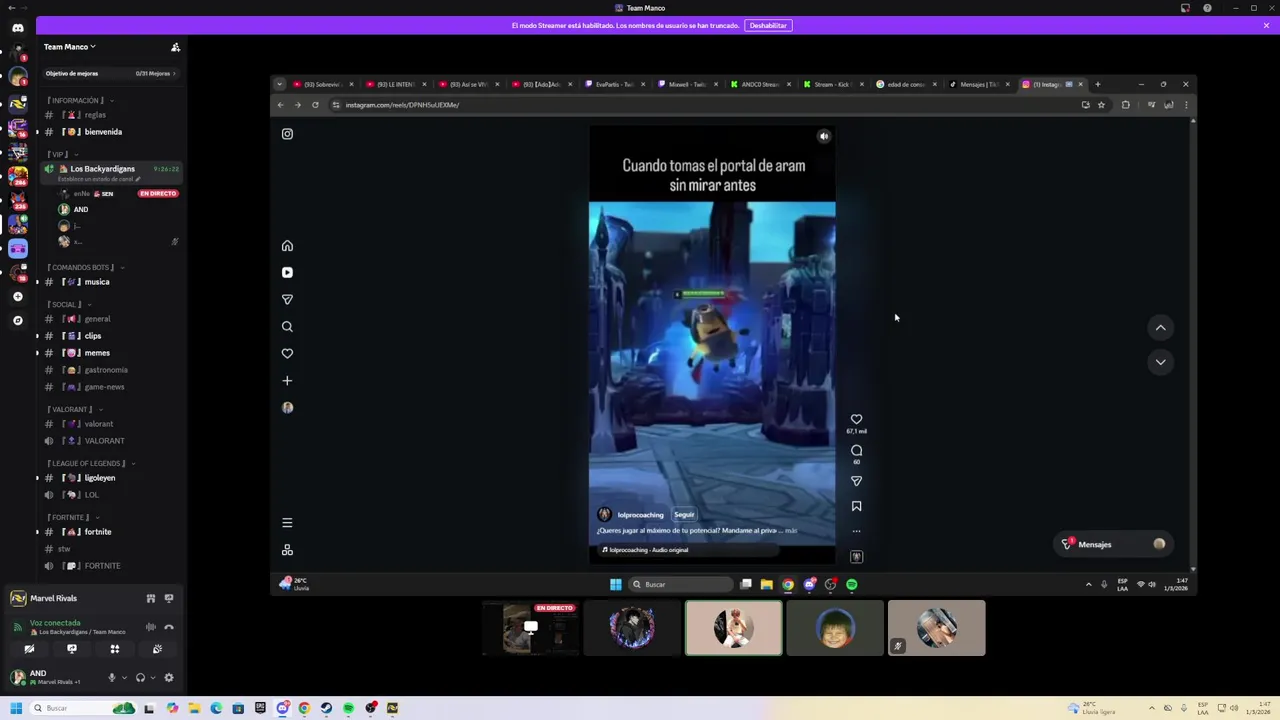
Task: Click Seguir next to lolprocoaching
Action: pyautogui.click(x=684, y=515)
